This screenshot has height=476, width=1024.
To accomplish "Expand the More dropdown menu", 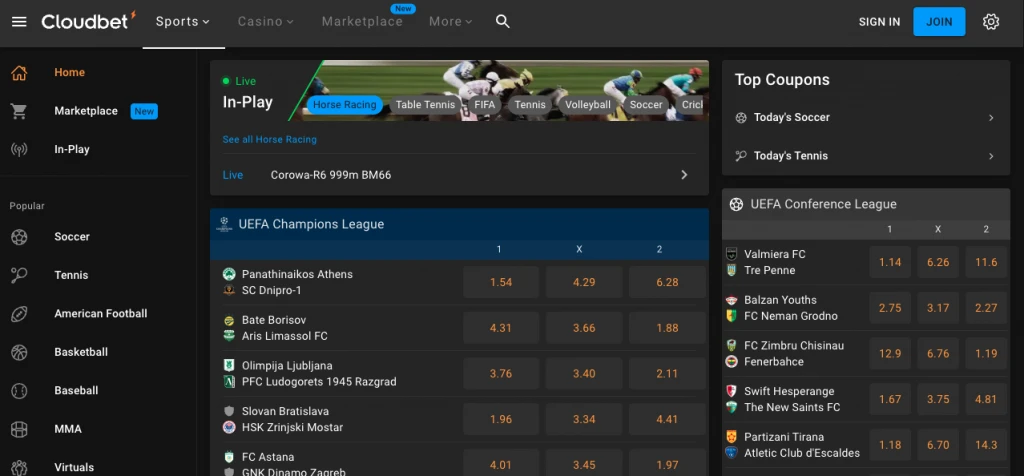I will (450, 22).
